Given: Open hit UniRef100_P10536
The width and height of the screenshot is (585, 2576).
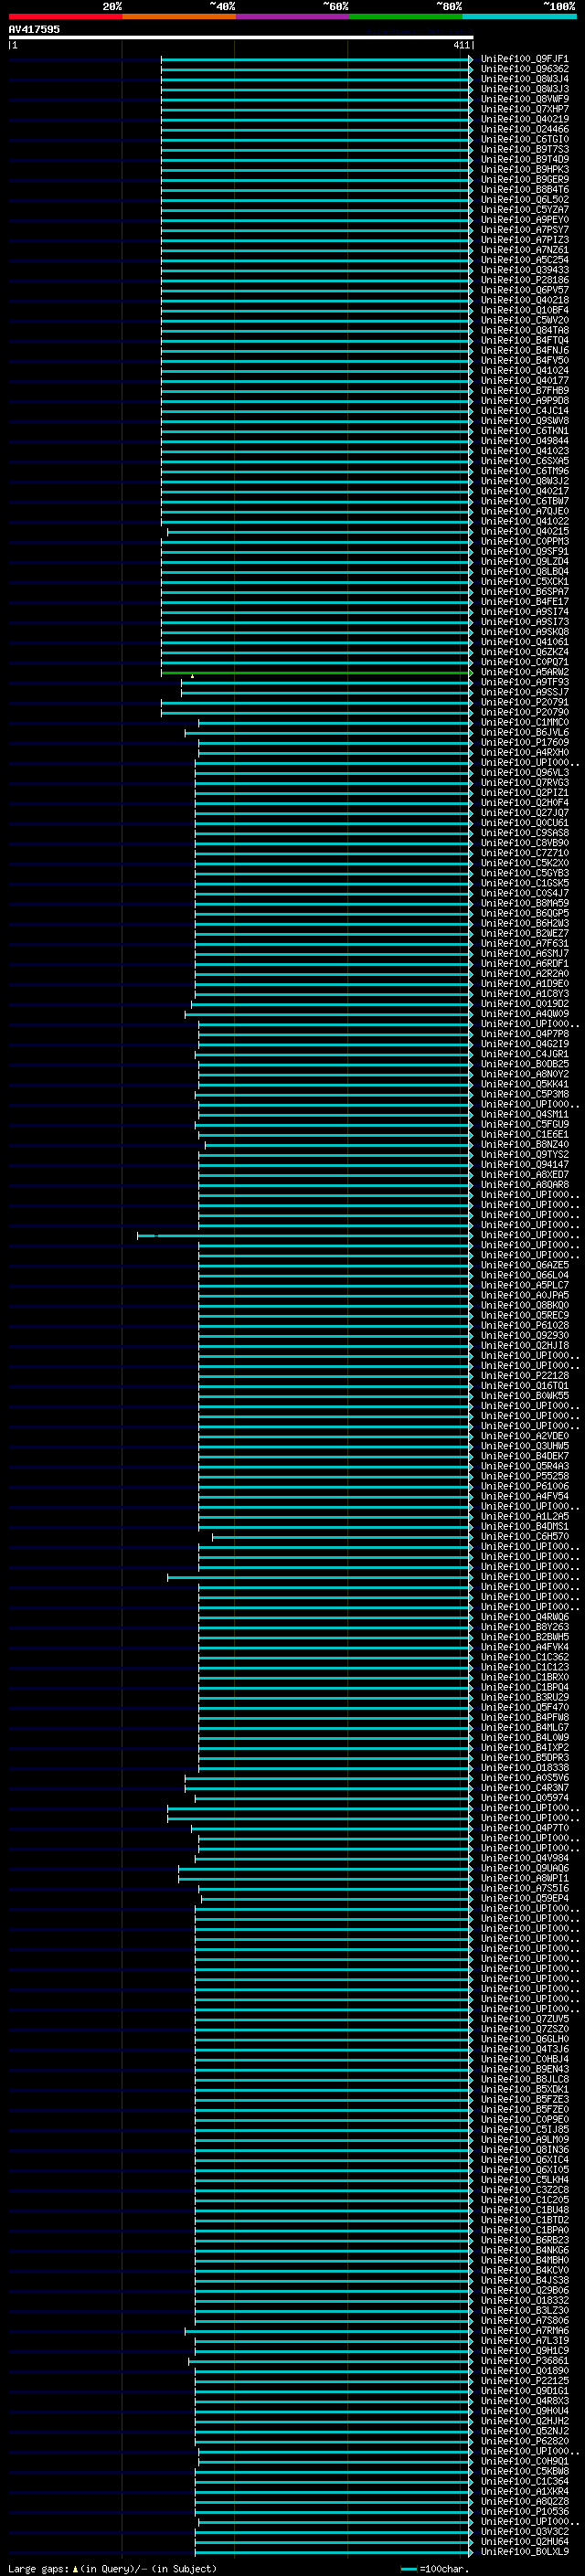Looking at the screenshot, I should click(x=525, y=2511).
